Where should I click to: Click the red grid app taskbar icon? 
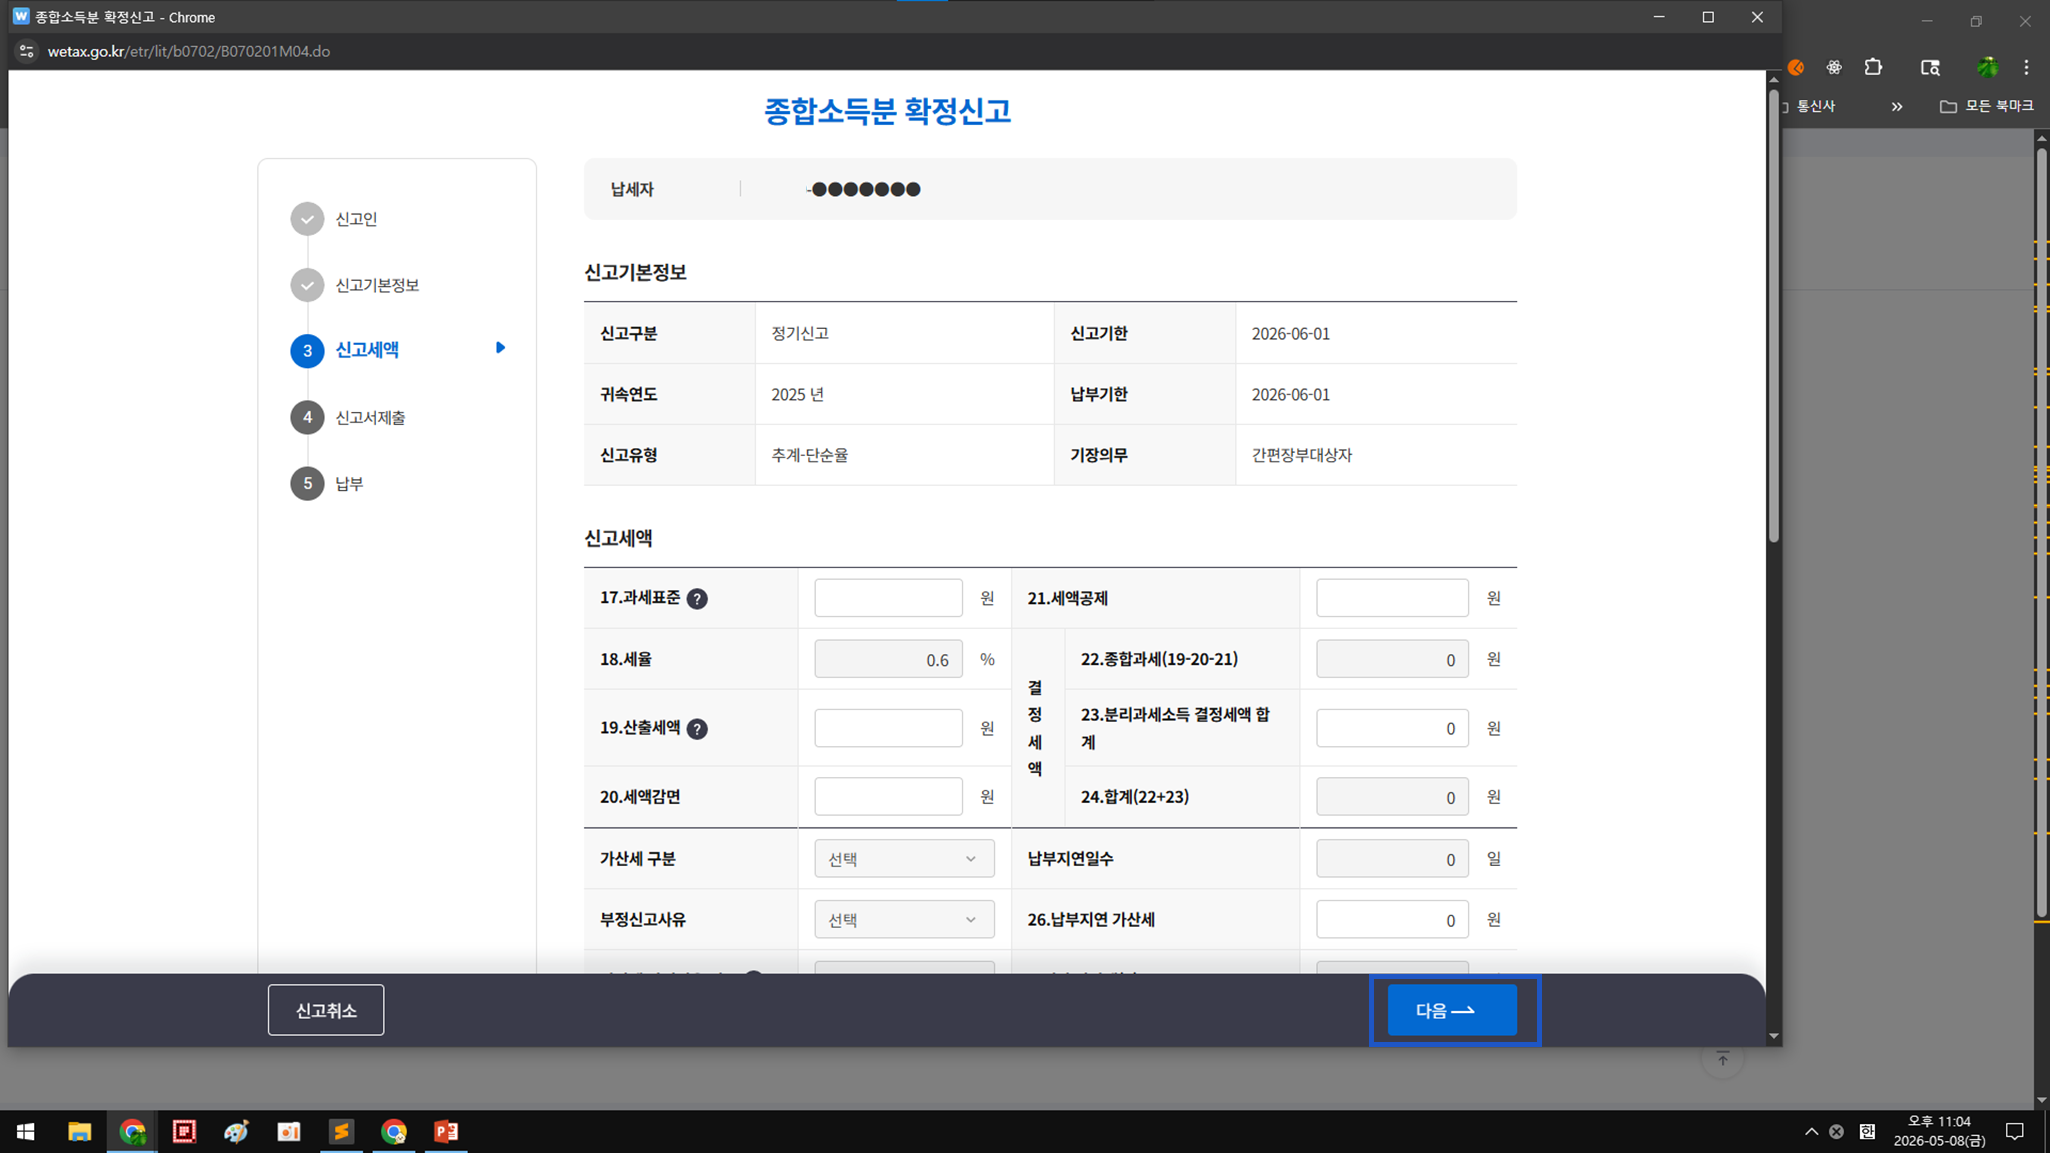pos(184,1131)
